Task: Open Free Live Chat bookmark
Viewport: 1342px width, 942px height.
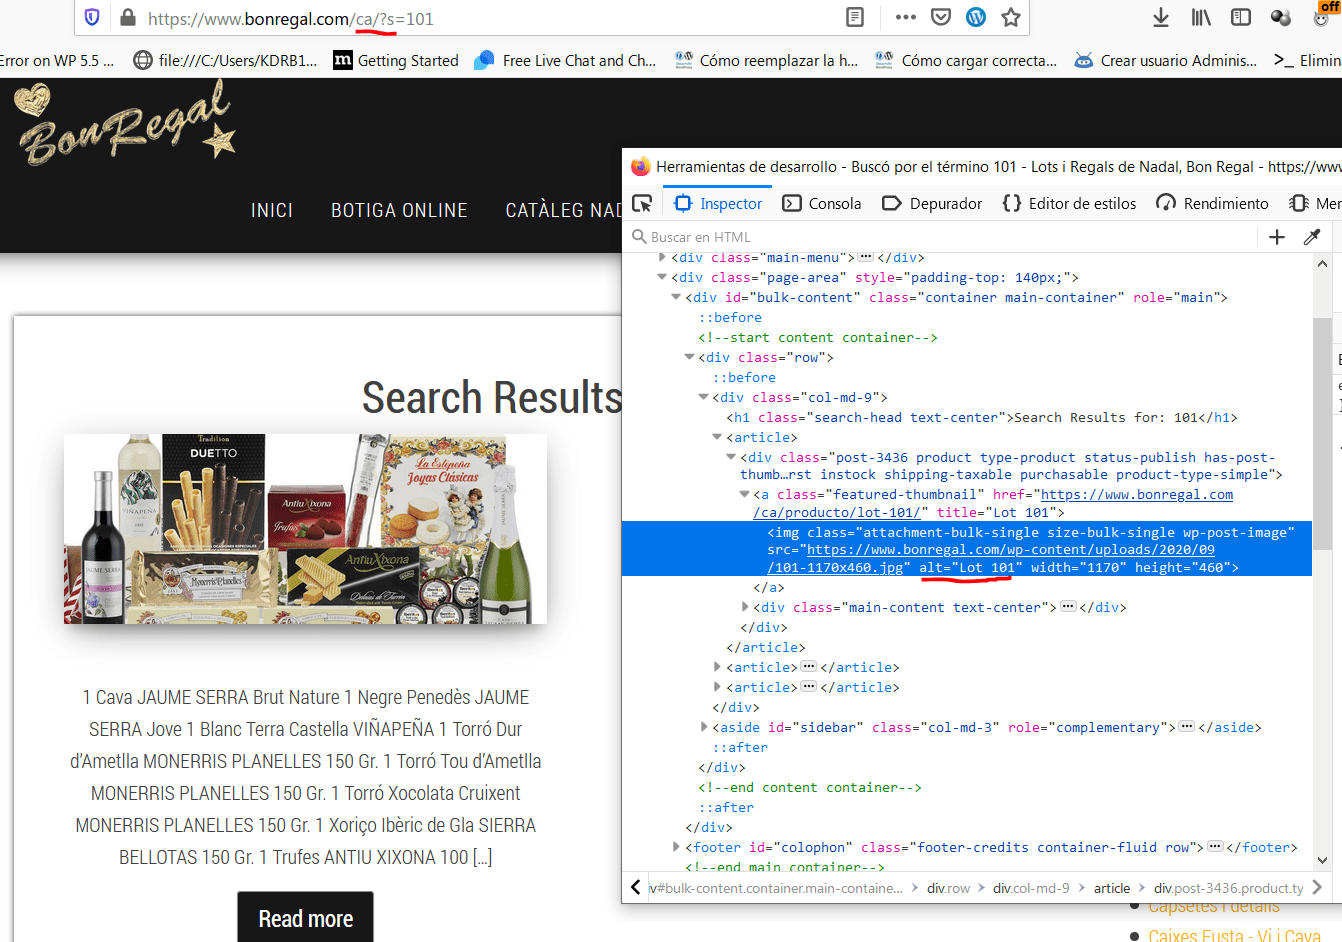Action: 566,60
